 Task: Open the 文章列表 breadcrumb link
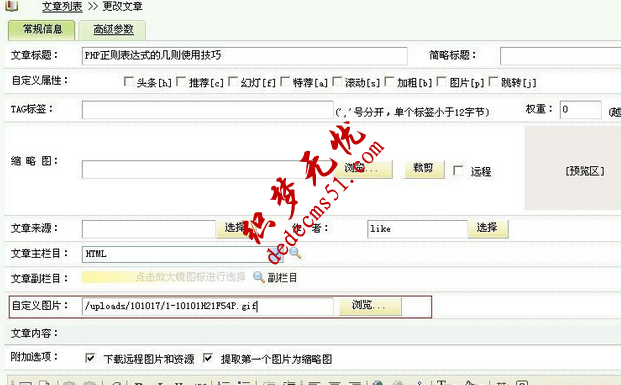click(62, 6)
